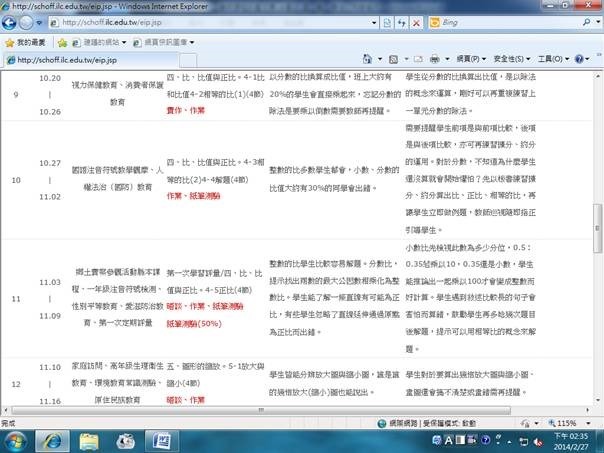
Task: Click the 建議的網站 favorites bar link
Action: pos(96,43)
